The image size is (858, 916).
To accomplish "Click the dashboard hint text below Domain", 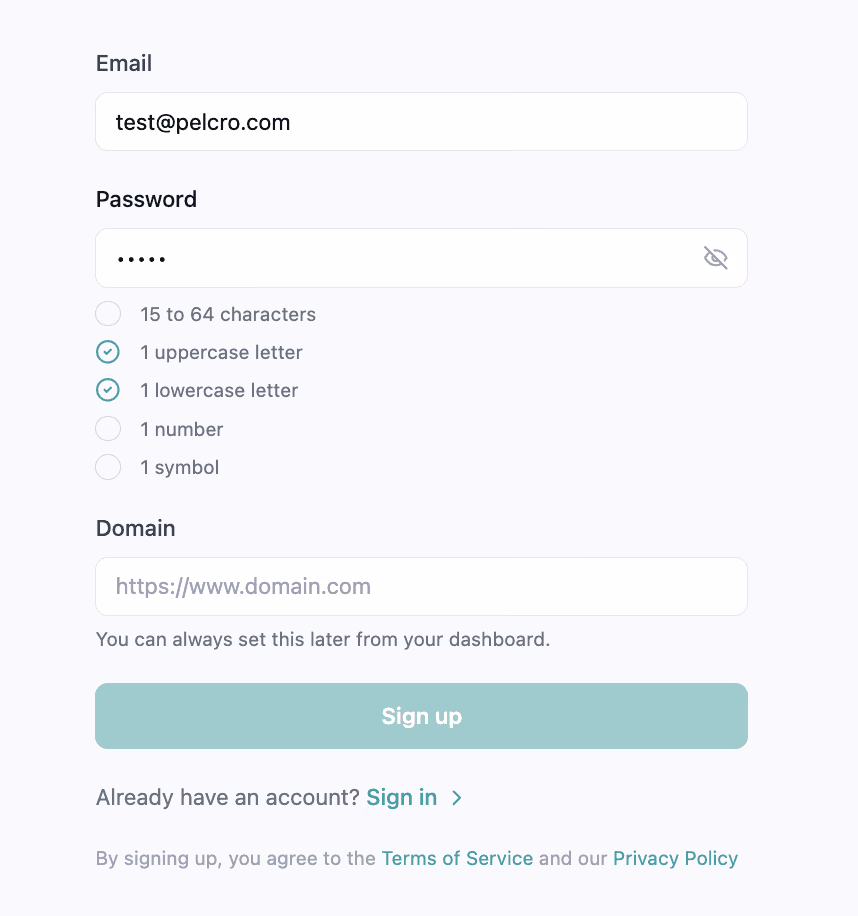I will click(x=323, y=639).
